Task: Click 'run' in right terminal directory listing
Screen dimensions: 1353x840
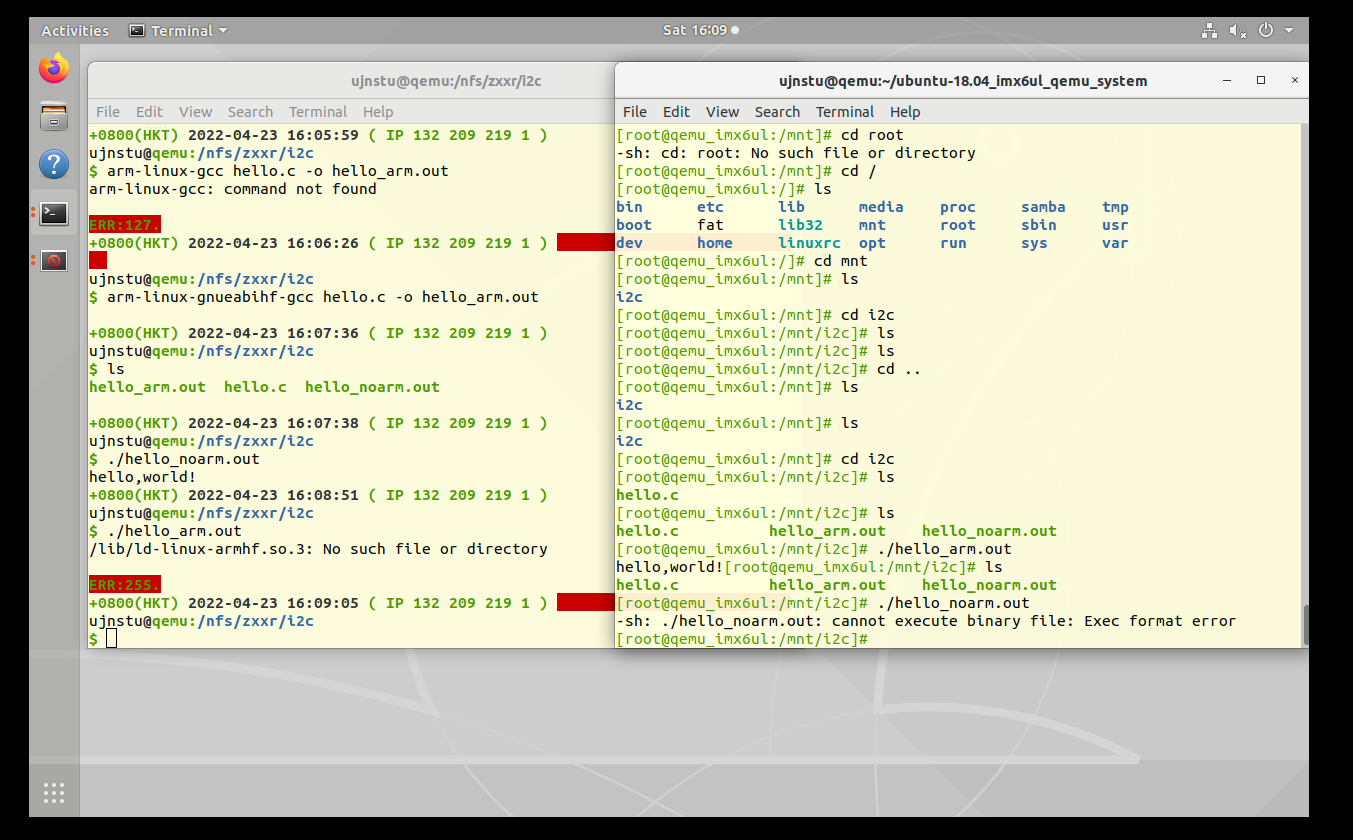Action: click(953, 243)
